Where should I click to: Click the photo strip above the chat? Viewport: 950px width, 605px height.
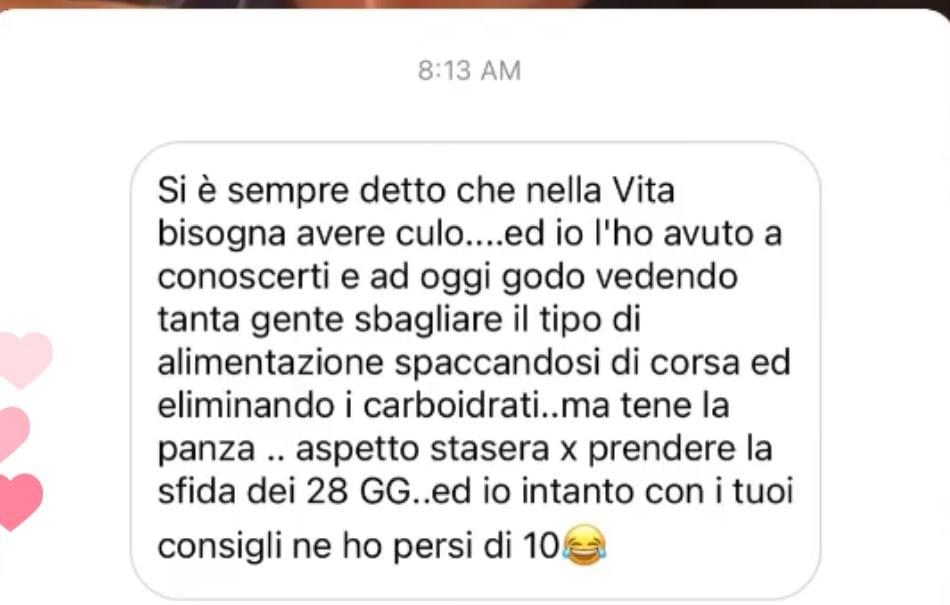click(x=475, y=4)
